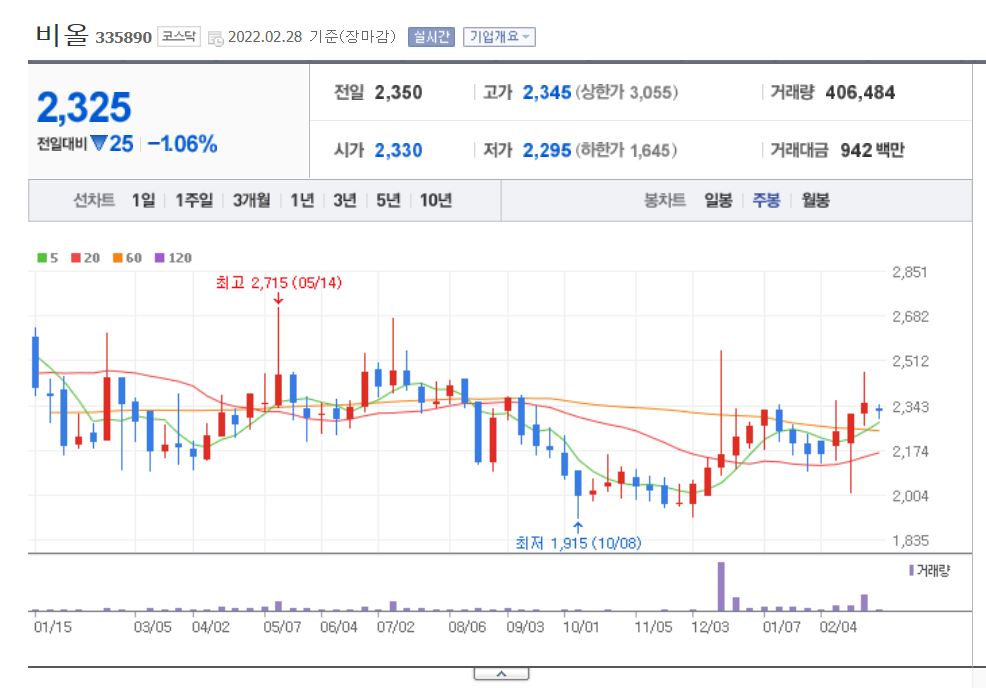
Task: Collapse the chart with bottom up-arrow handle
Action: pyautogui.click(x=501, y=674)
